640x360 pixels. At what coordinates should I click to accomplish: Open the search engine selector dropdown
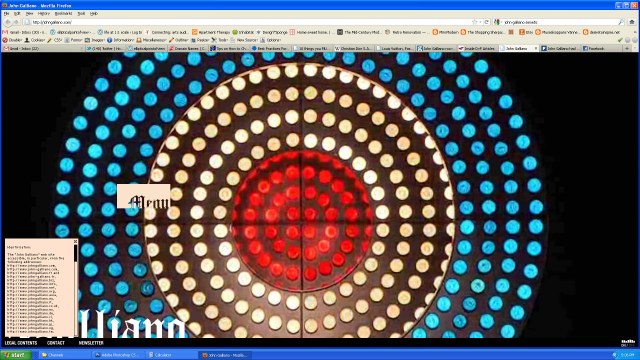click(x=498, y=22)
